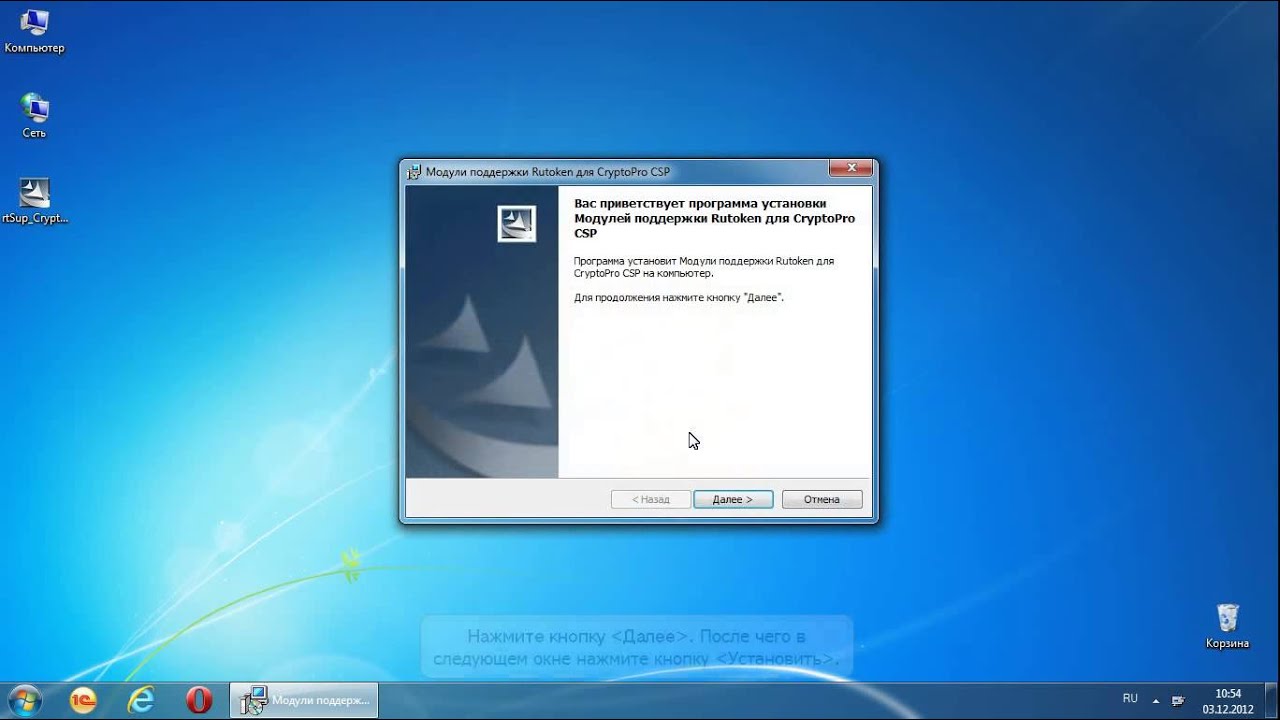Activate the Модули поддерж... taskbar button
The height and width of the screenshot is (720, 1280).
tap(304, 700)
